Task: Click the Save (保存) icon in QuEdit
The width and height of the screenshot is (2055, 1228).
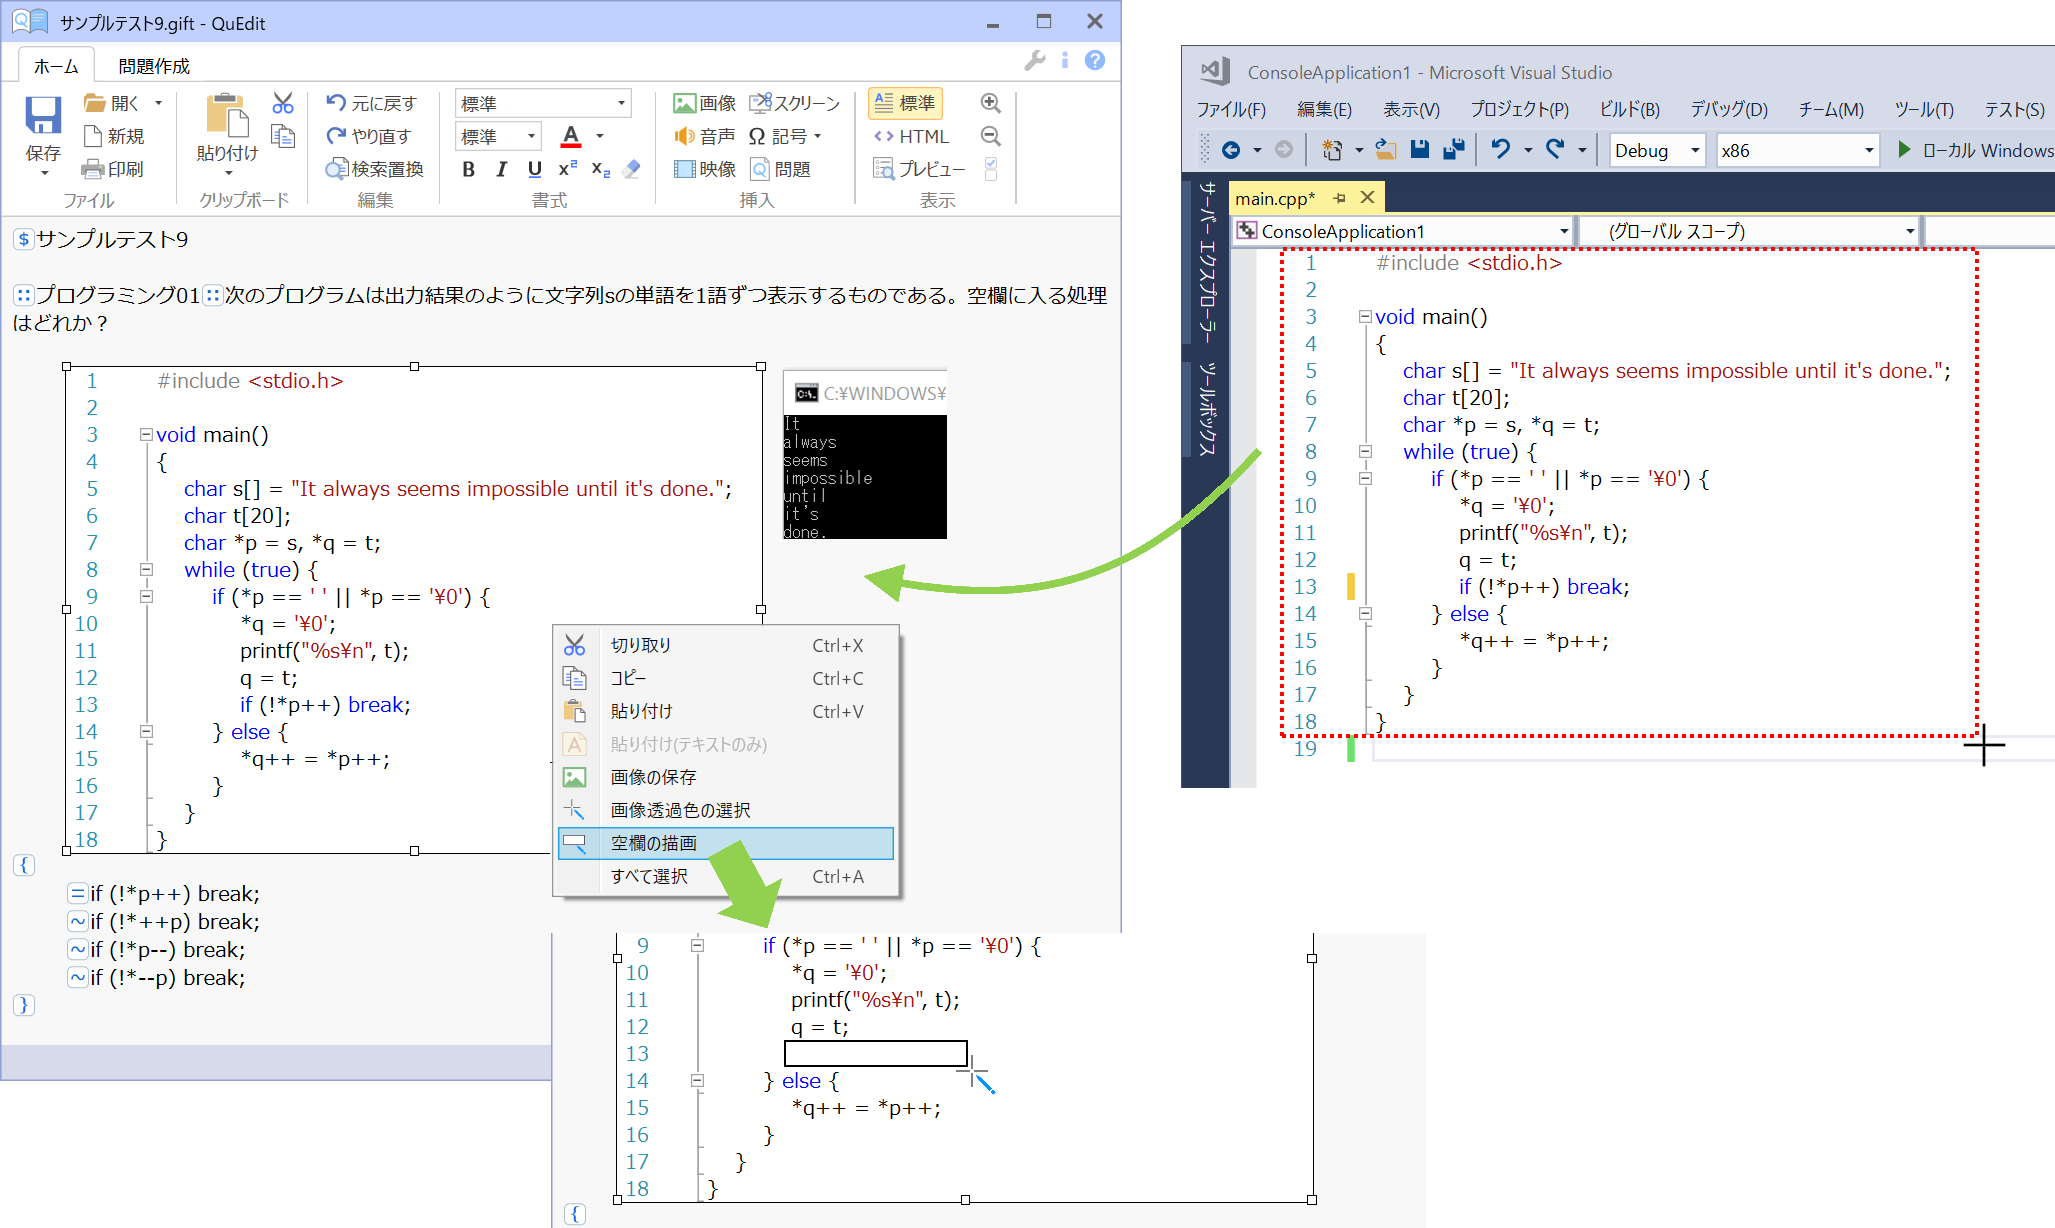Action: coord(43,115)
